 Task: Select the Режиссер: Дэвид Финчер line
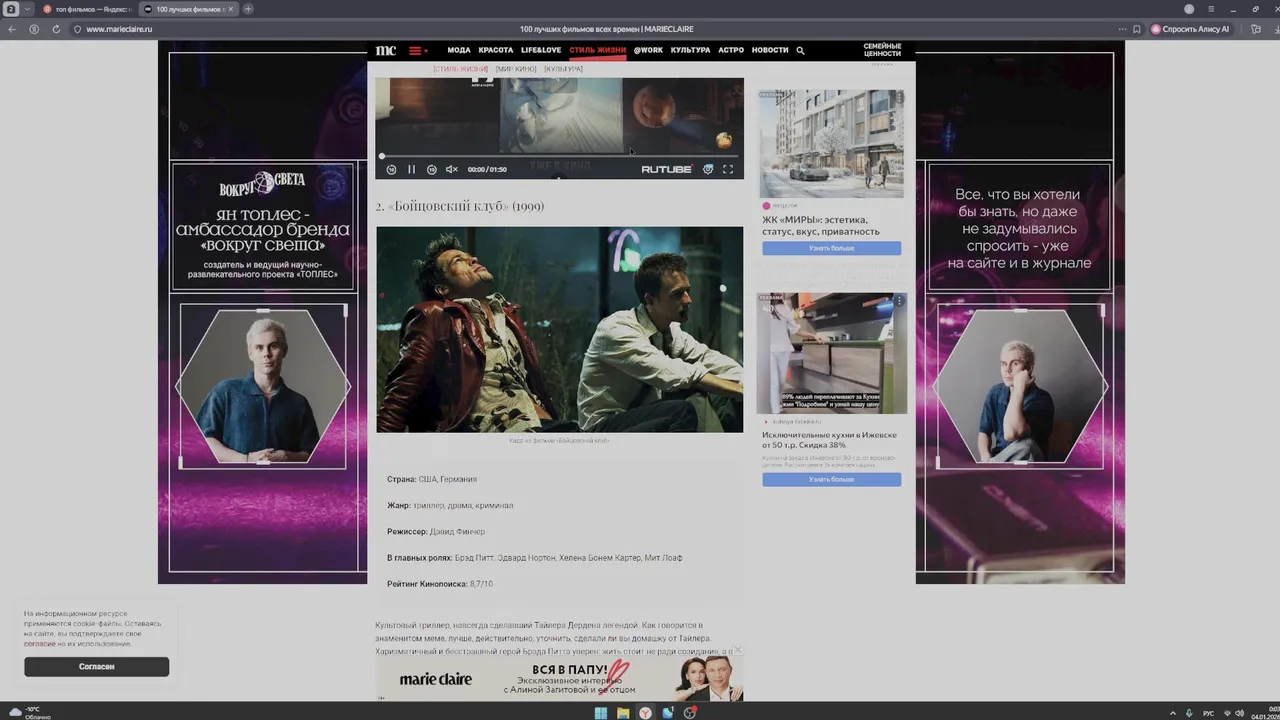[x=436, y=531]
